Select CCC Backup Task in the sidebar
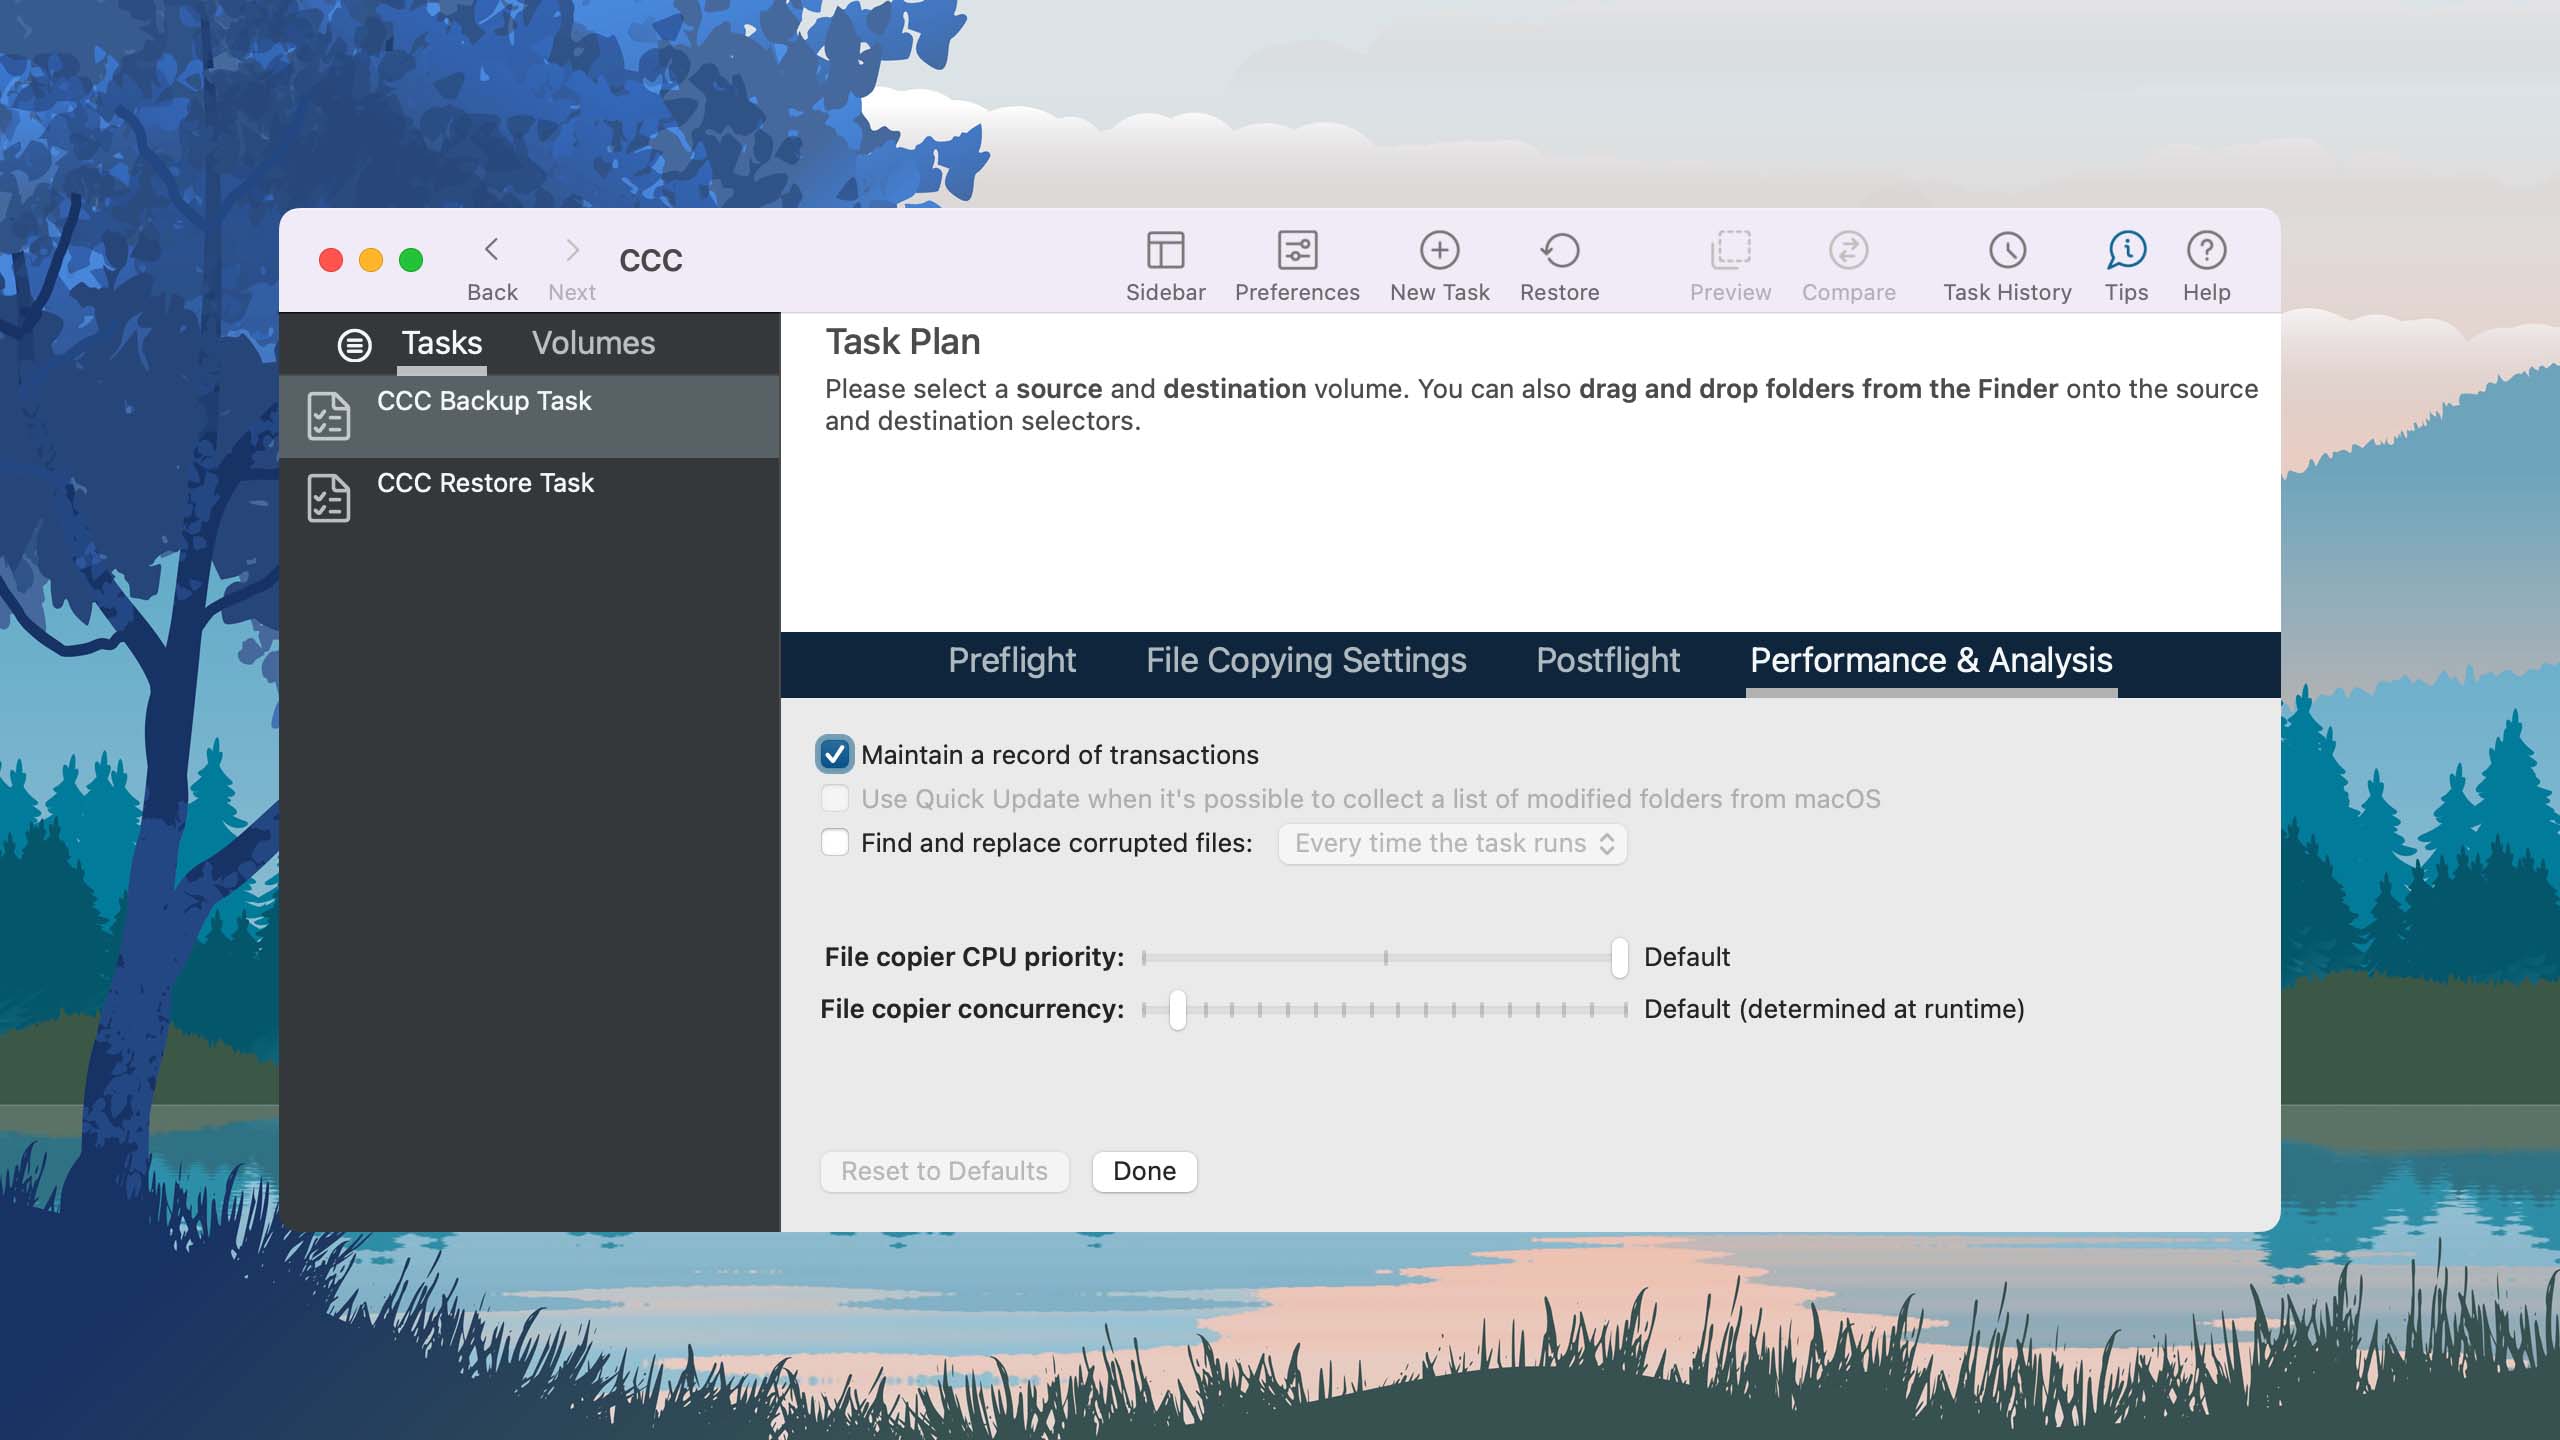This screenshot has height=1440, width=2560. pyautogui.click(x=529, y=416)
